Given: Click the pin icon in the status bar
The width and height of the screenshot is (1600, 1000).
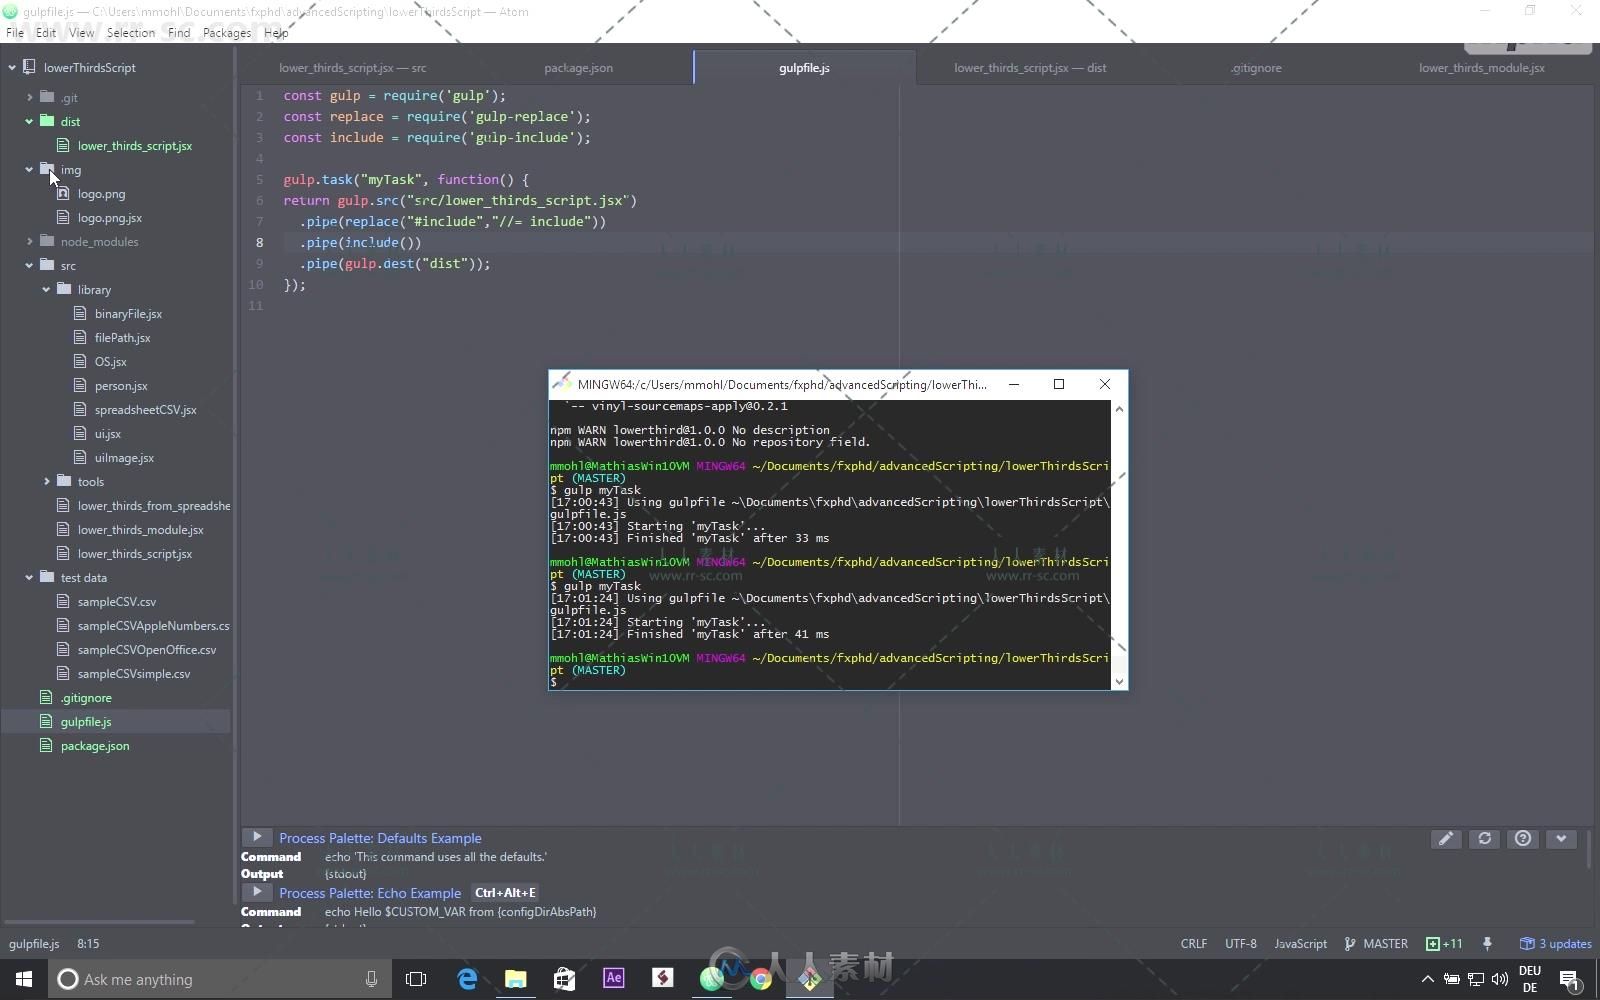Looking at the screenshot, I should point(1487,944).
